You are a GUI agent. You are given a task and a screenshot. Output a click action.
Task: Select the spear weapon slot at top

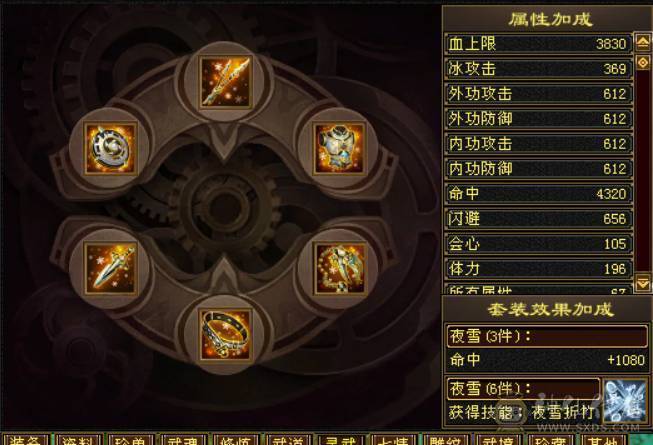click(x=225, y=82)
